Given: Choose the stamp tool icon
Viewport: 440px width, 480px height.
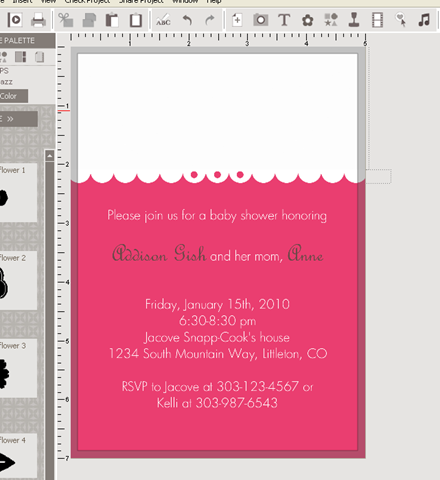Looking at the screenshot, I should click(x=354, y=20).
